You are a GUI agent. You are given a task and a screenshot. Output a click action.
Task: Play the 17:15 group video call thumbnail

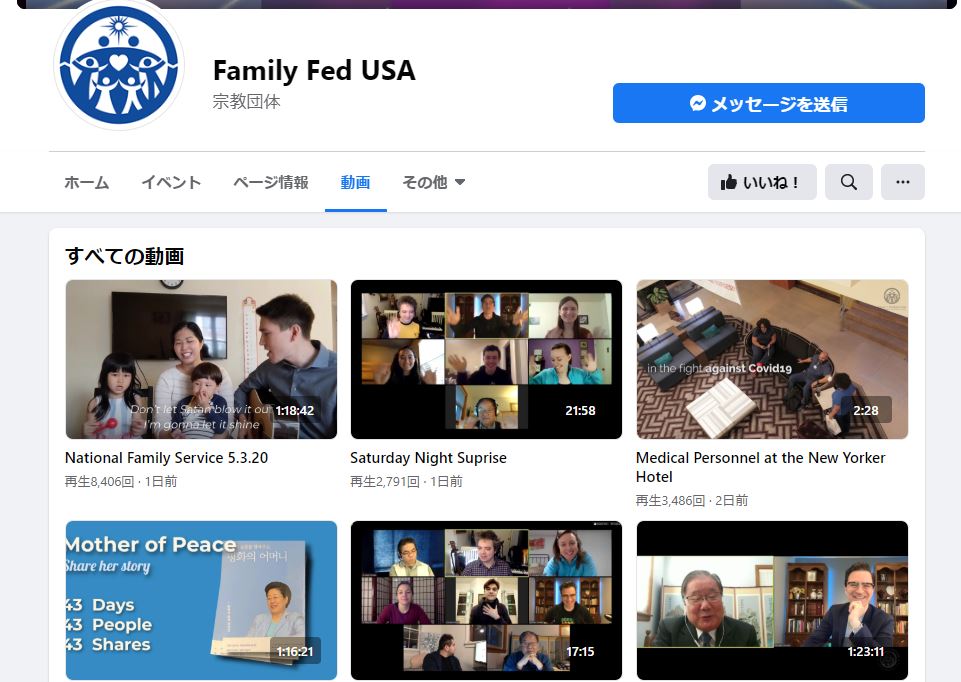tap(486, 601)
